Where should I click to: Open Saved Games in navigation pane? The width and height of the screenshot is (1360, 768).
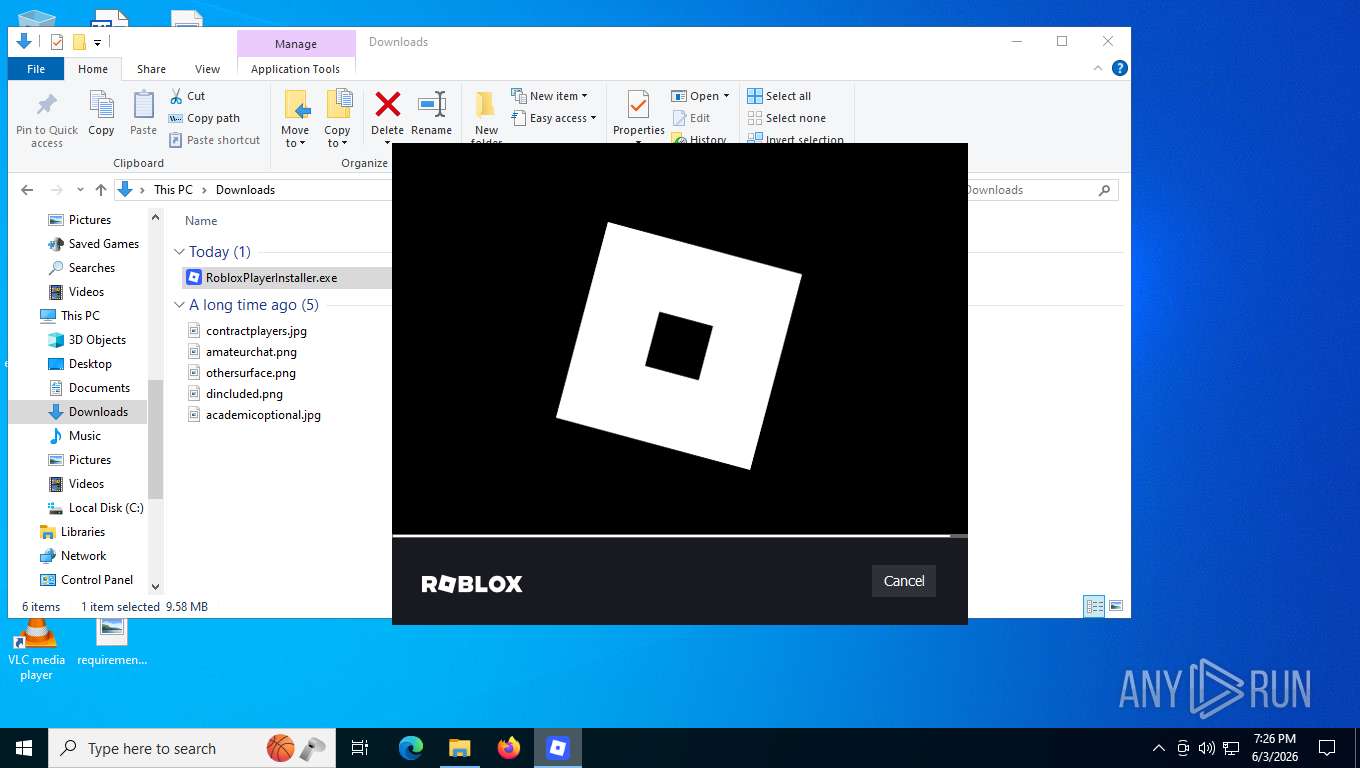(x=103, y=244)
